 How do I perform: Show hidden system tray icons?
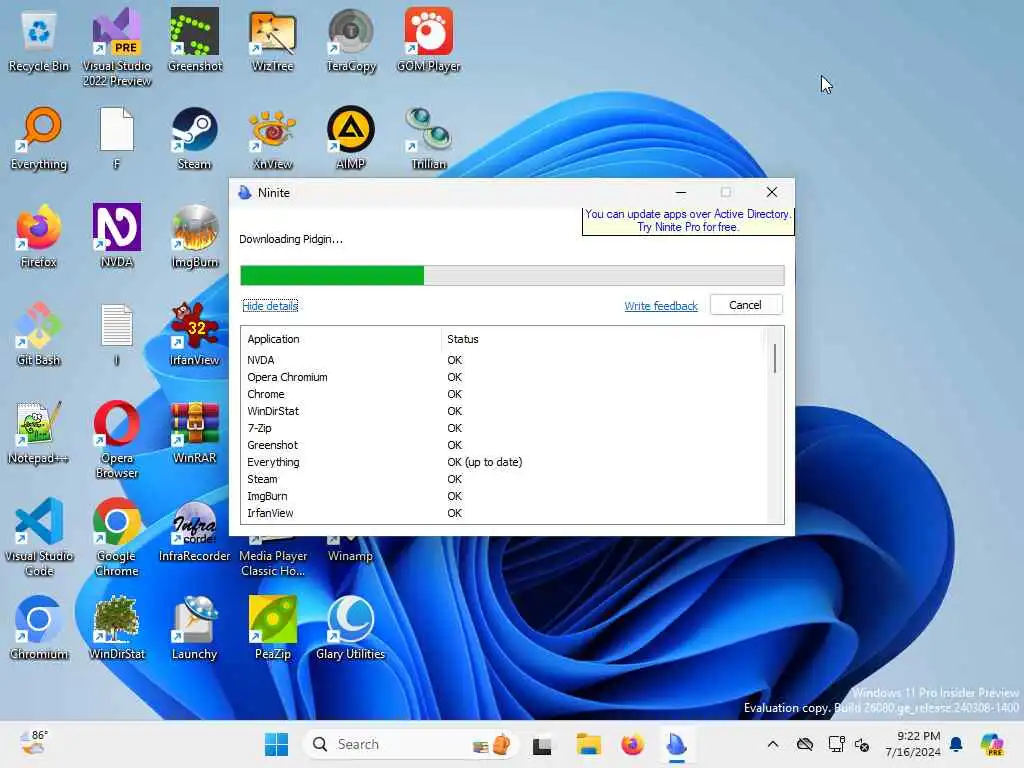pos(773,744)
